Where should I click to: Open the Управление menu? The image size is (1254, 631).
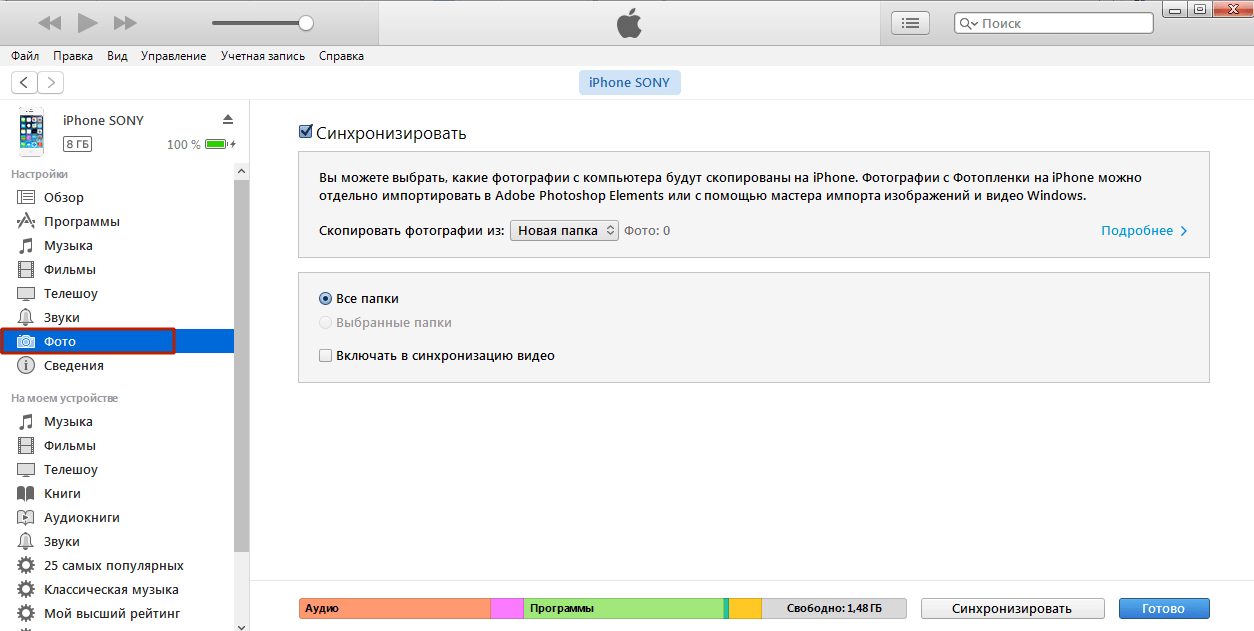coord(173,56)
